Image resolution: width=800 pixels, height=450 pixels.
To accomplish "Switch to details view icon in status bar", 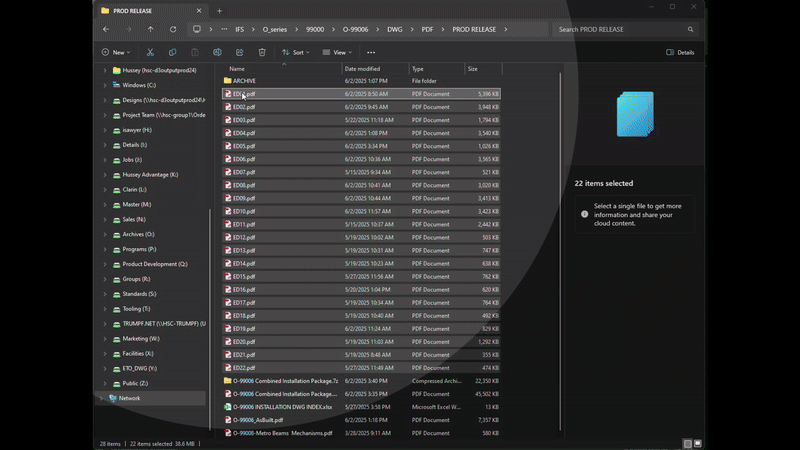I will pyautogui.click(x=687, y=443).
